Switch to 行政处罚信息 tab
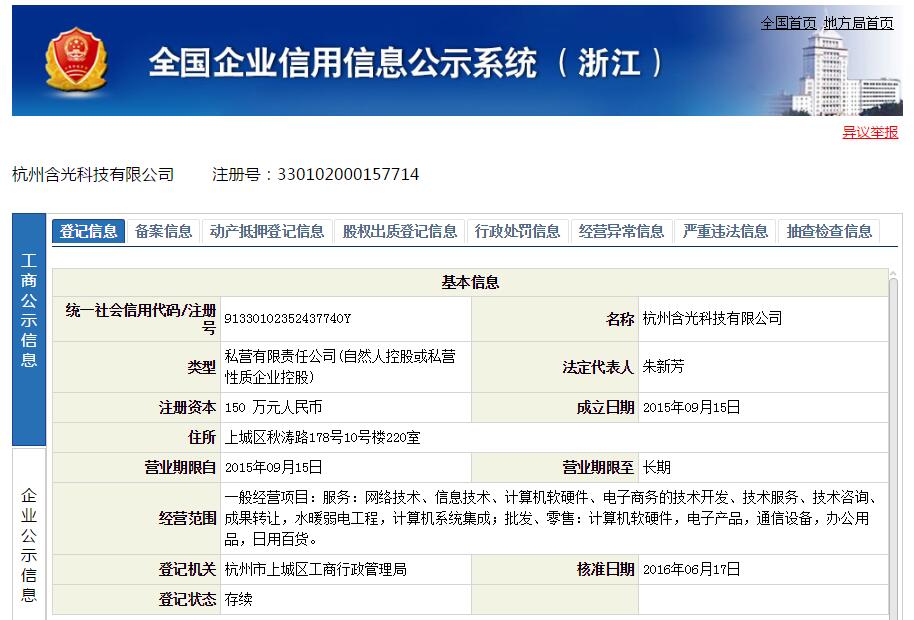914x620 pixels. pos(517,231)
